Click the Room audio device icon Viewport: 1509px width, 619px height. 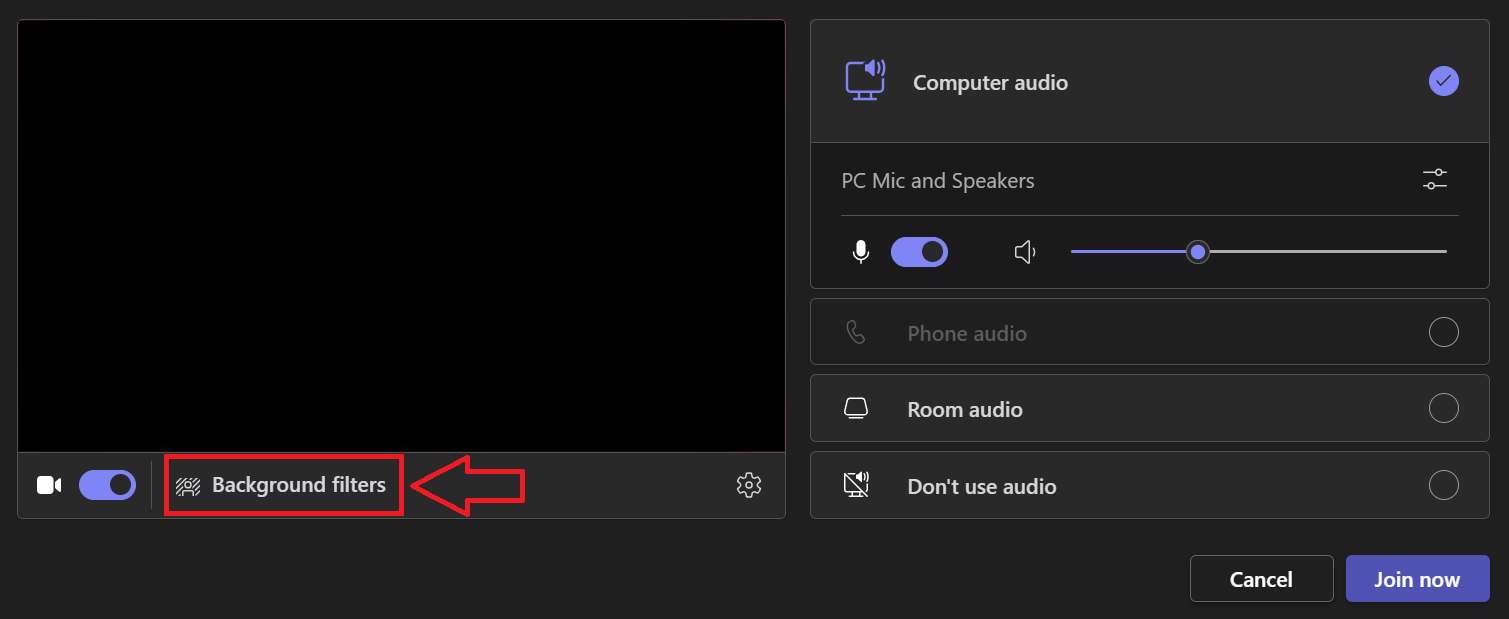pos(856,409)
